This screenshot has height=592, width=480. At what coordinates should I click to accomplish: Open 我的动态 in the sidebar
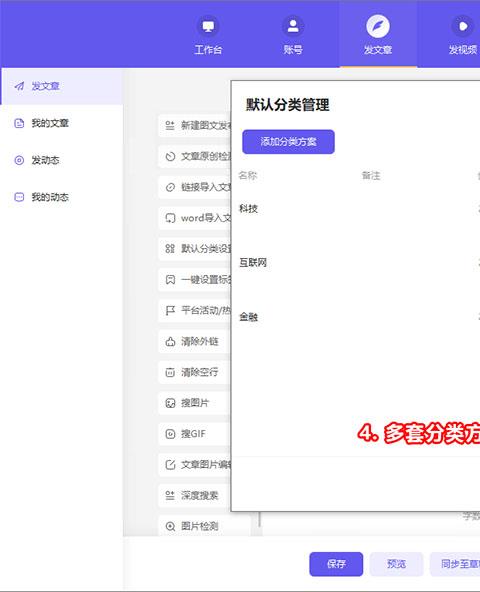pyautogui.click(x=62, y=197)
